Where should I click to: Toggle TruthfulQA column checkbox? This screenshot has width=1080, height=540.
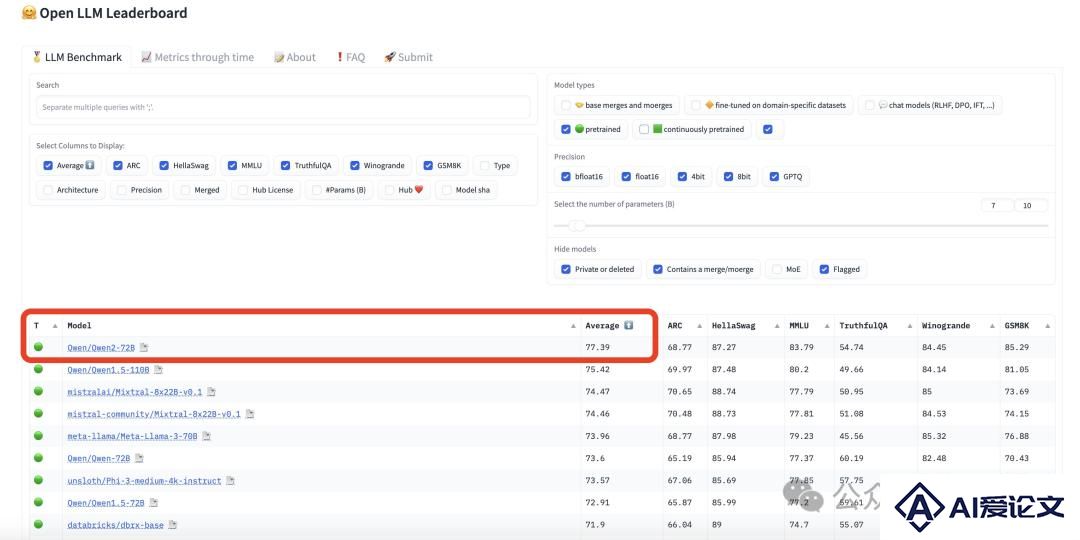[x=286, y=165]
